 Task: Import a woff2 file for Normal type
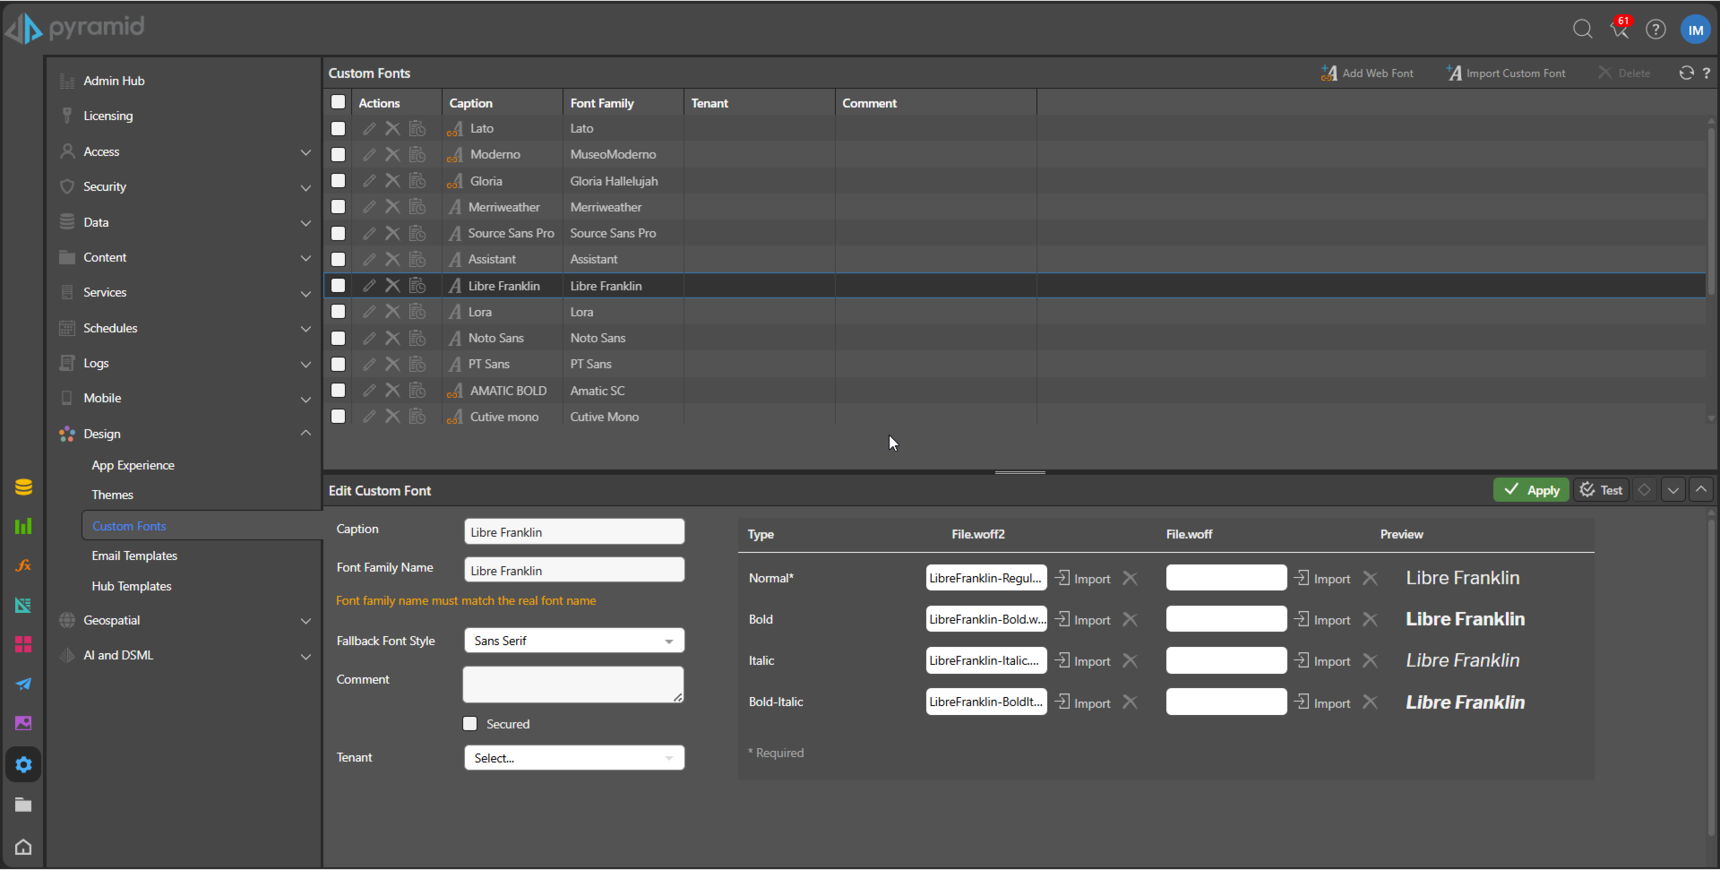point(1083,578)
